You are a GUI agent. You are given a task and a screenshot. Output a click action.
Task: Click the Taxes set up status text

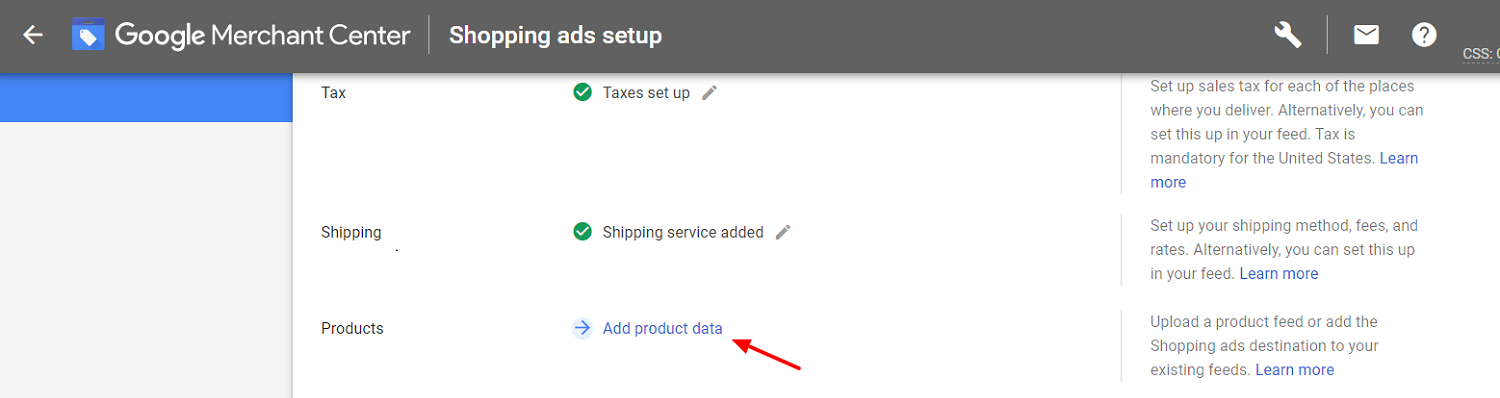pyautogui.click(x=646, y=93)
